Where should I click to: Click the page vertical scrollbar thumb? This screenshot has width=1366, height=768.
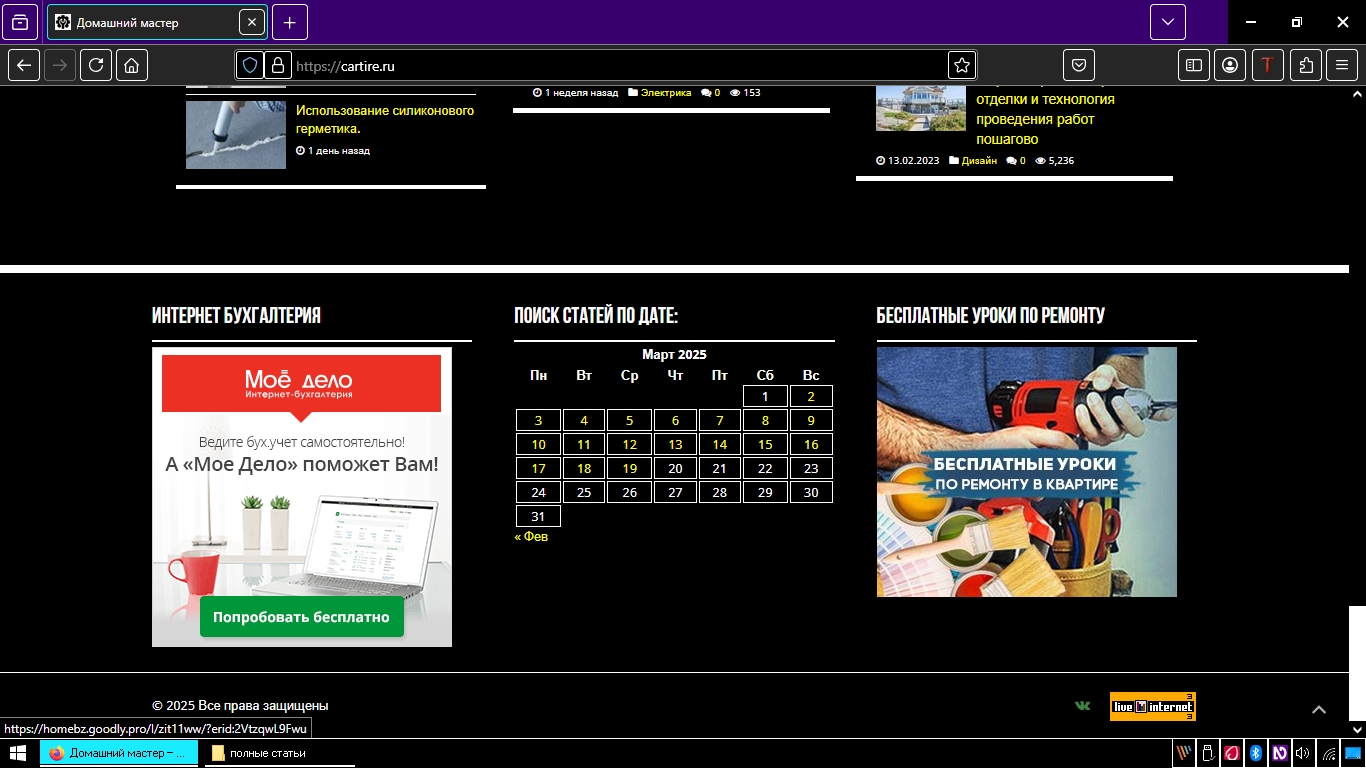(1357, 662)
